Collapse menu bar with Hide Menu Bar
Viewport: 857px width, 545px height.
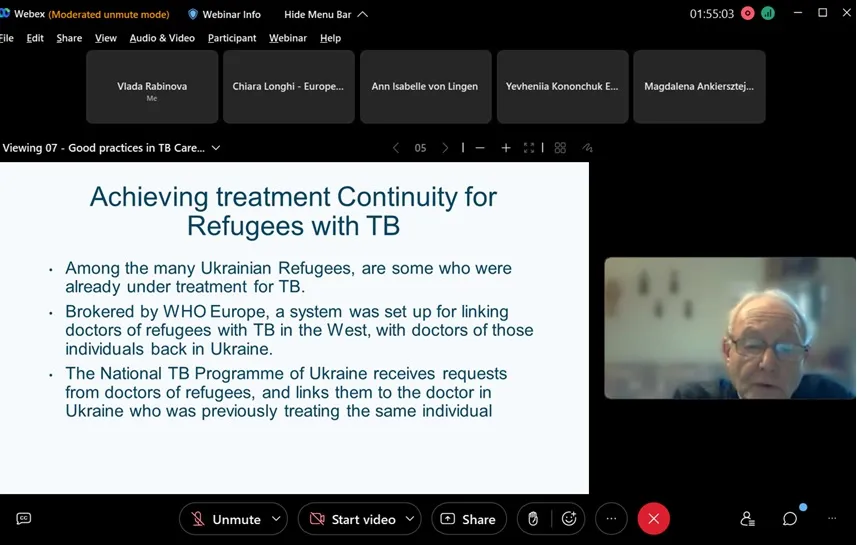pyautogui.click(x=326, y=14)
